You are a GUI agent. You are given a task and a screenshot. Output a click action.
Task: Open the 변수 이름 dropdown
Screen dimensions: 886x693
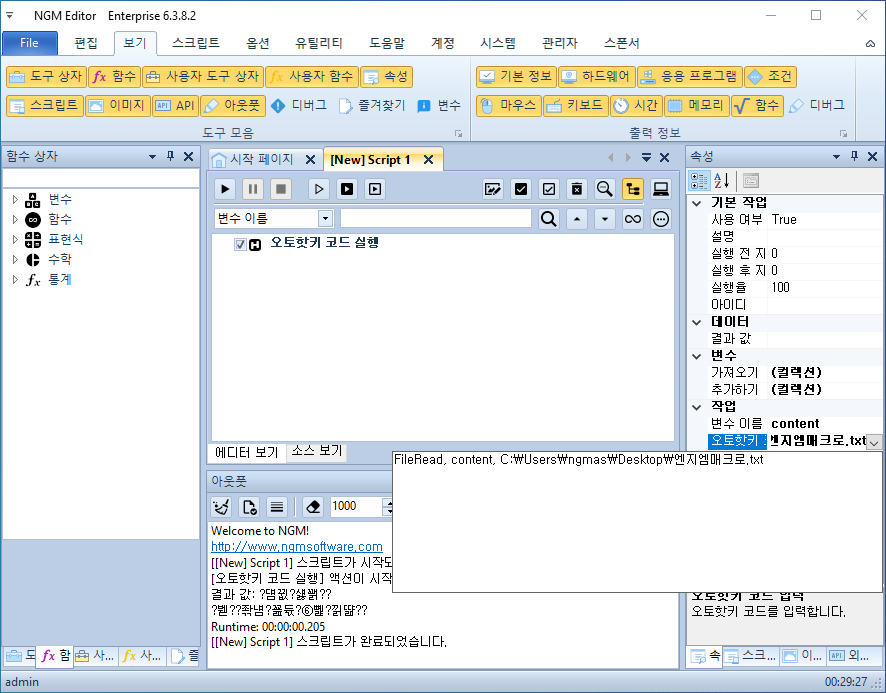[326, 218]
